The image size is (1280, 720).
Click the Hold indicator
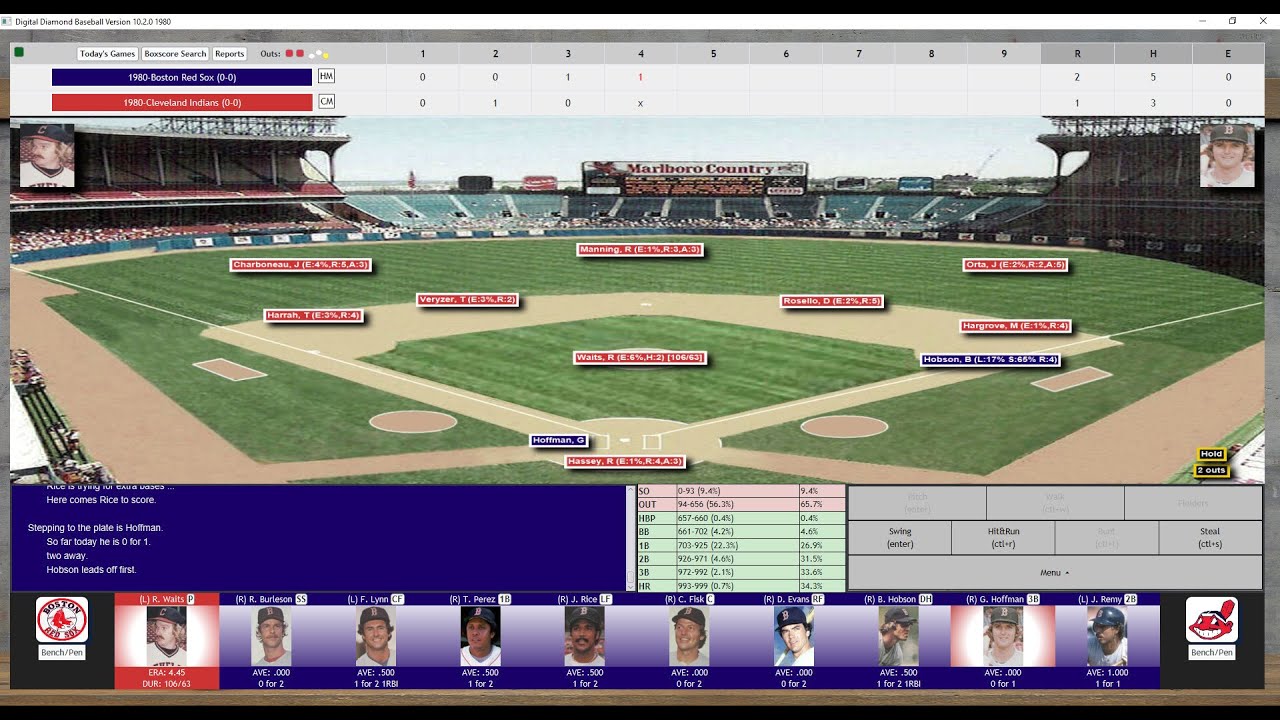1211,454
